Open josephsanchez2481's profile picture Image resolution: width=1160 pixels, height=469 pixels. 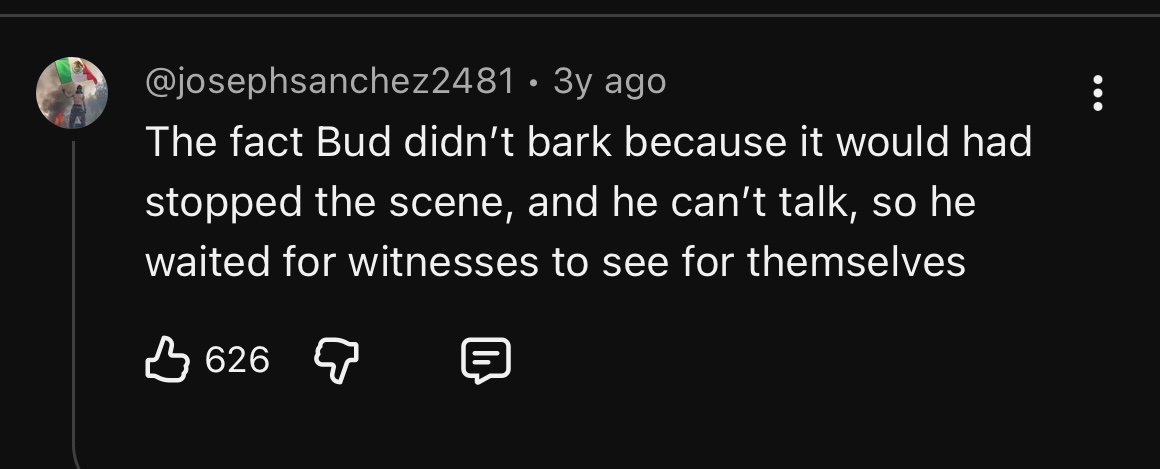(72, 93)
